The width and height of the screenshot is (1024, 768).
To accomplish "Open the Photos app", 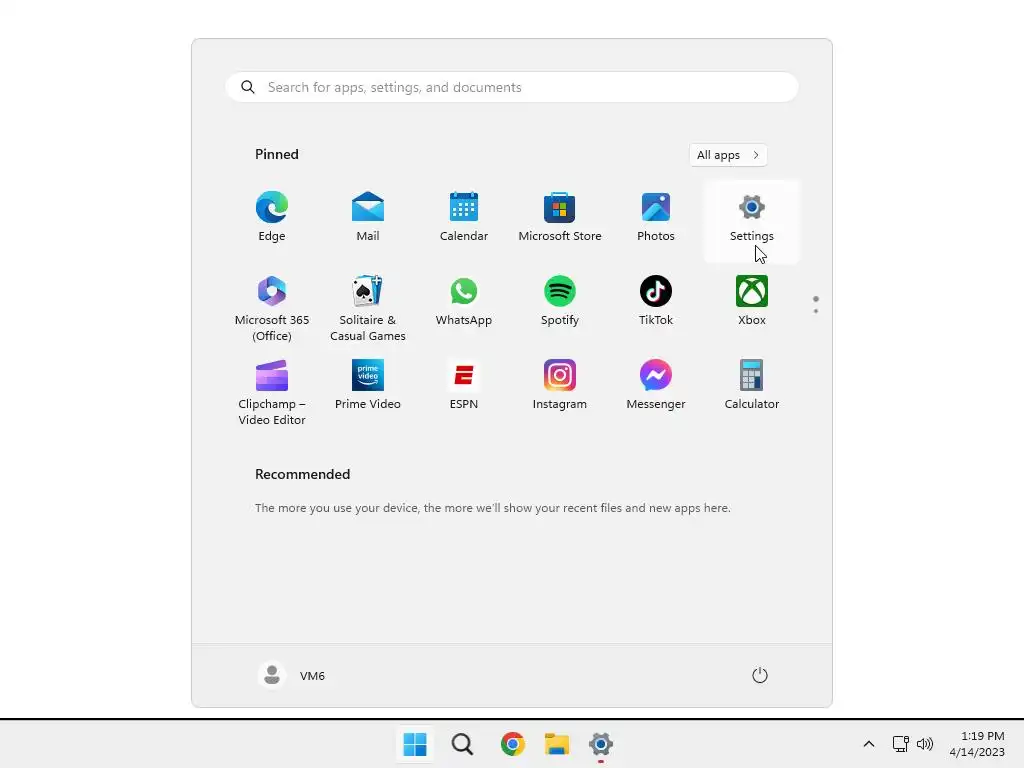I will click(656, 217).
